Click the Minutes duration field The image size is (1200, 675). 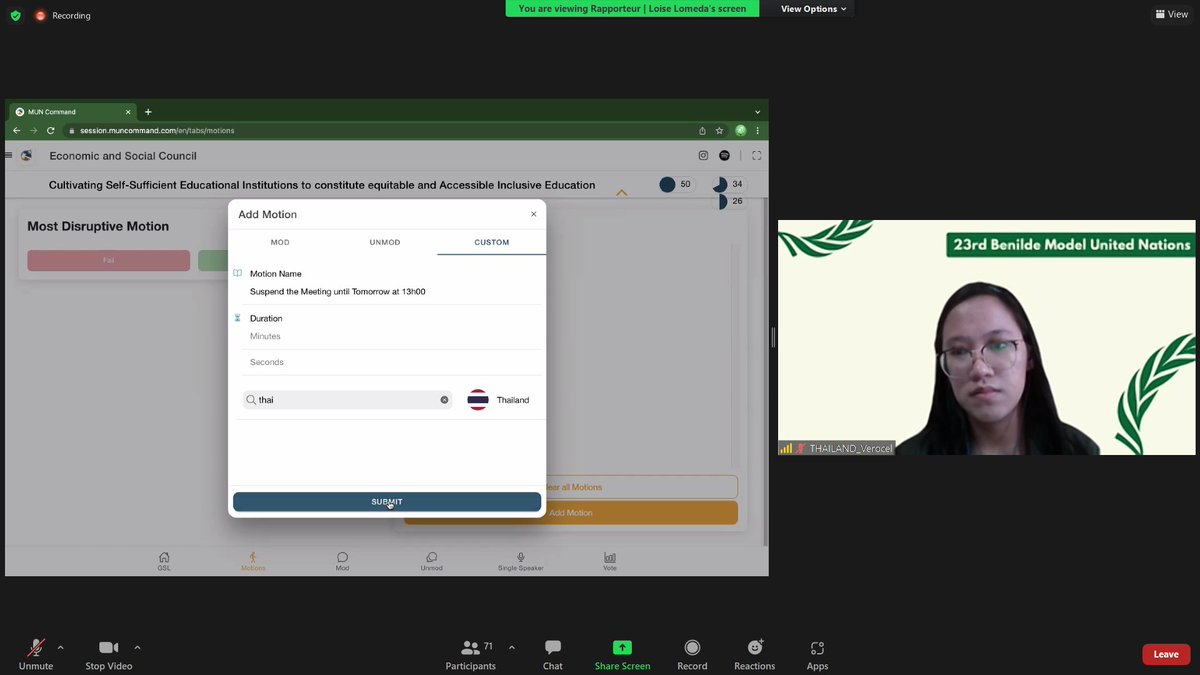(395, 337)
